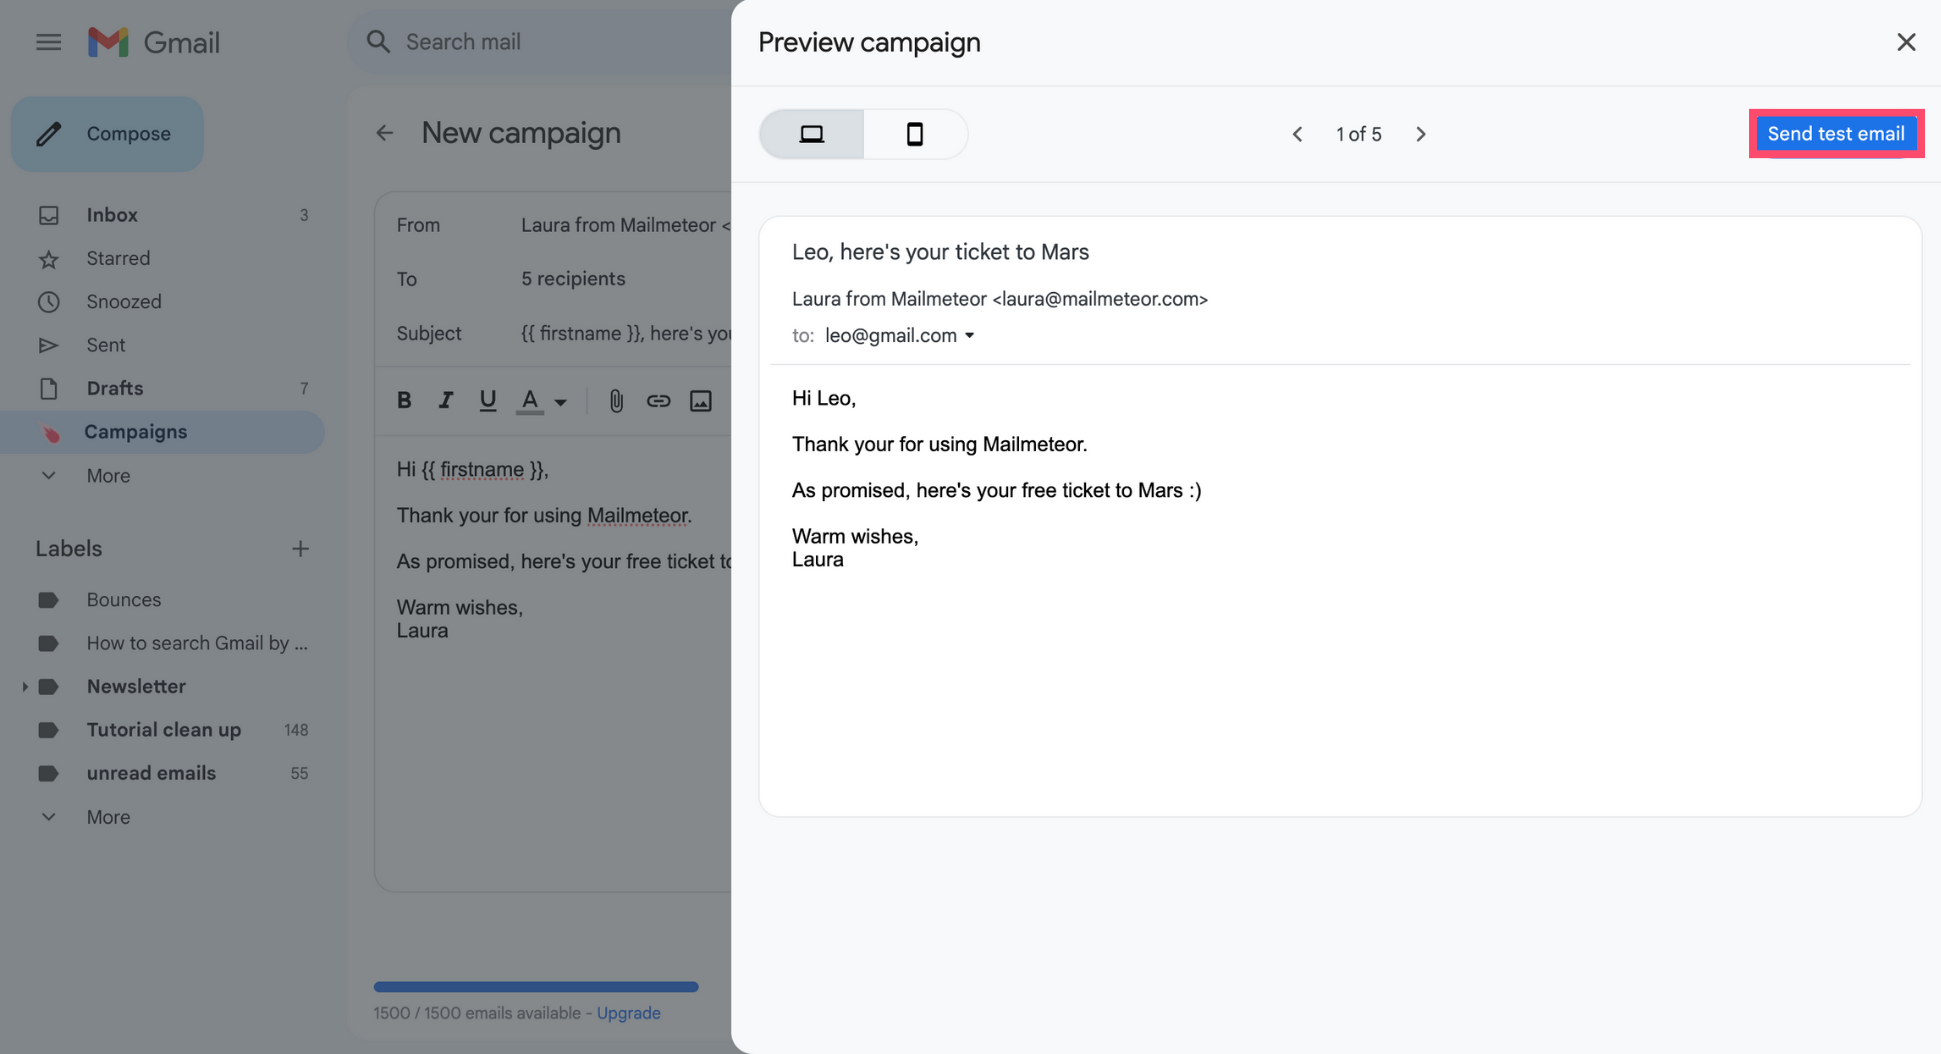This screenshot has height=1054, width=1941.
Task: Switch to mobile preview mode
Action: pos(915,134)
